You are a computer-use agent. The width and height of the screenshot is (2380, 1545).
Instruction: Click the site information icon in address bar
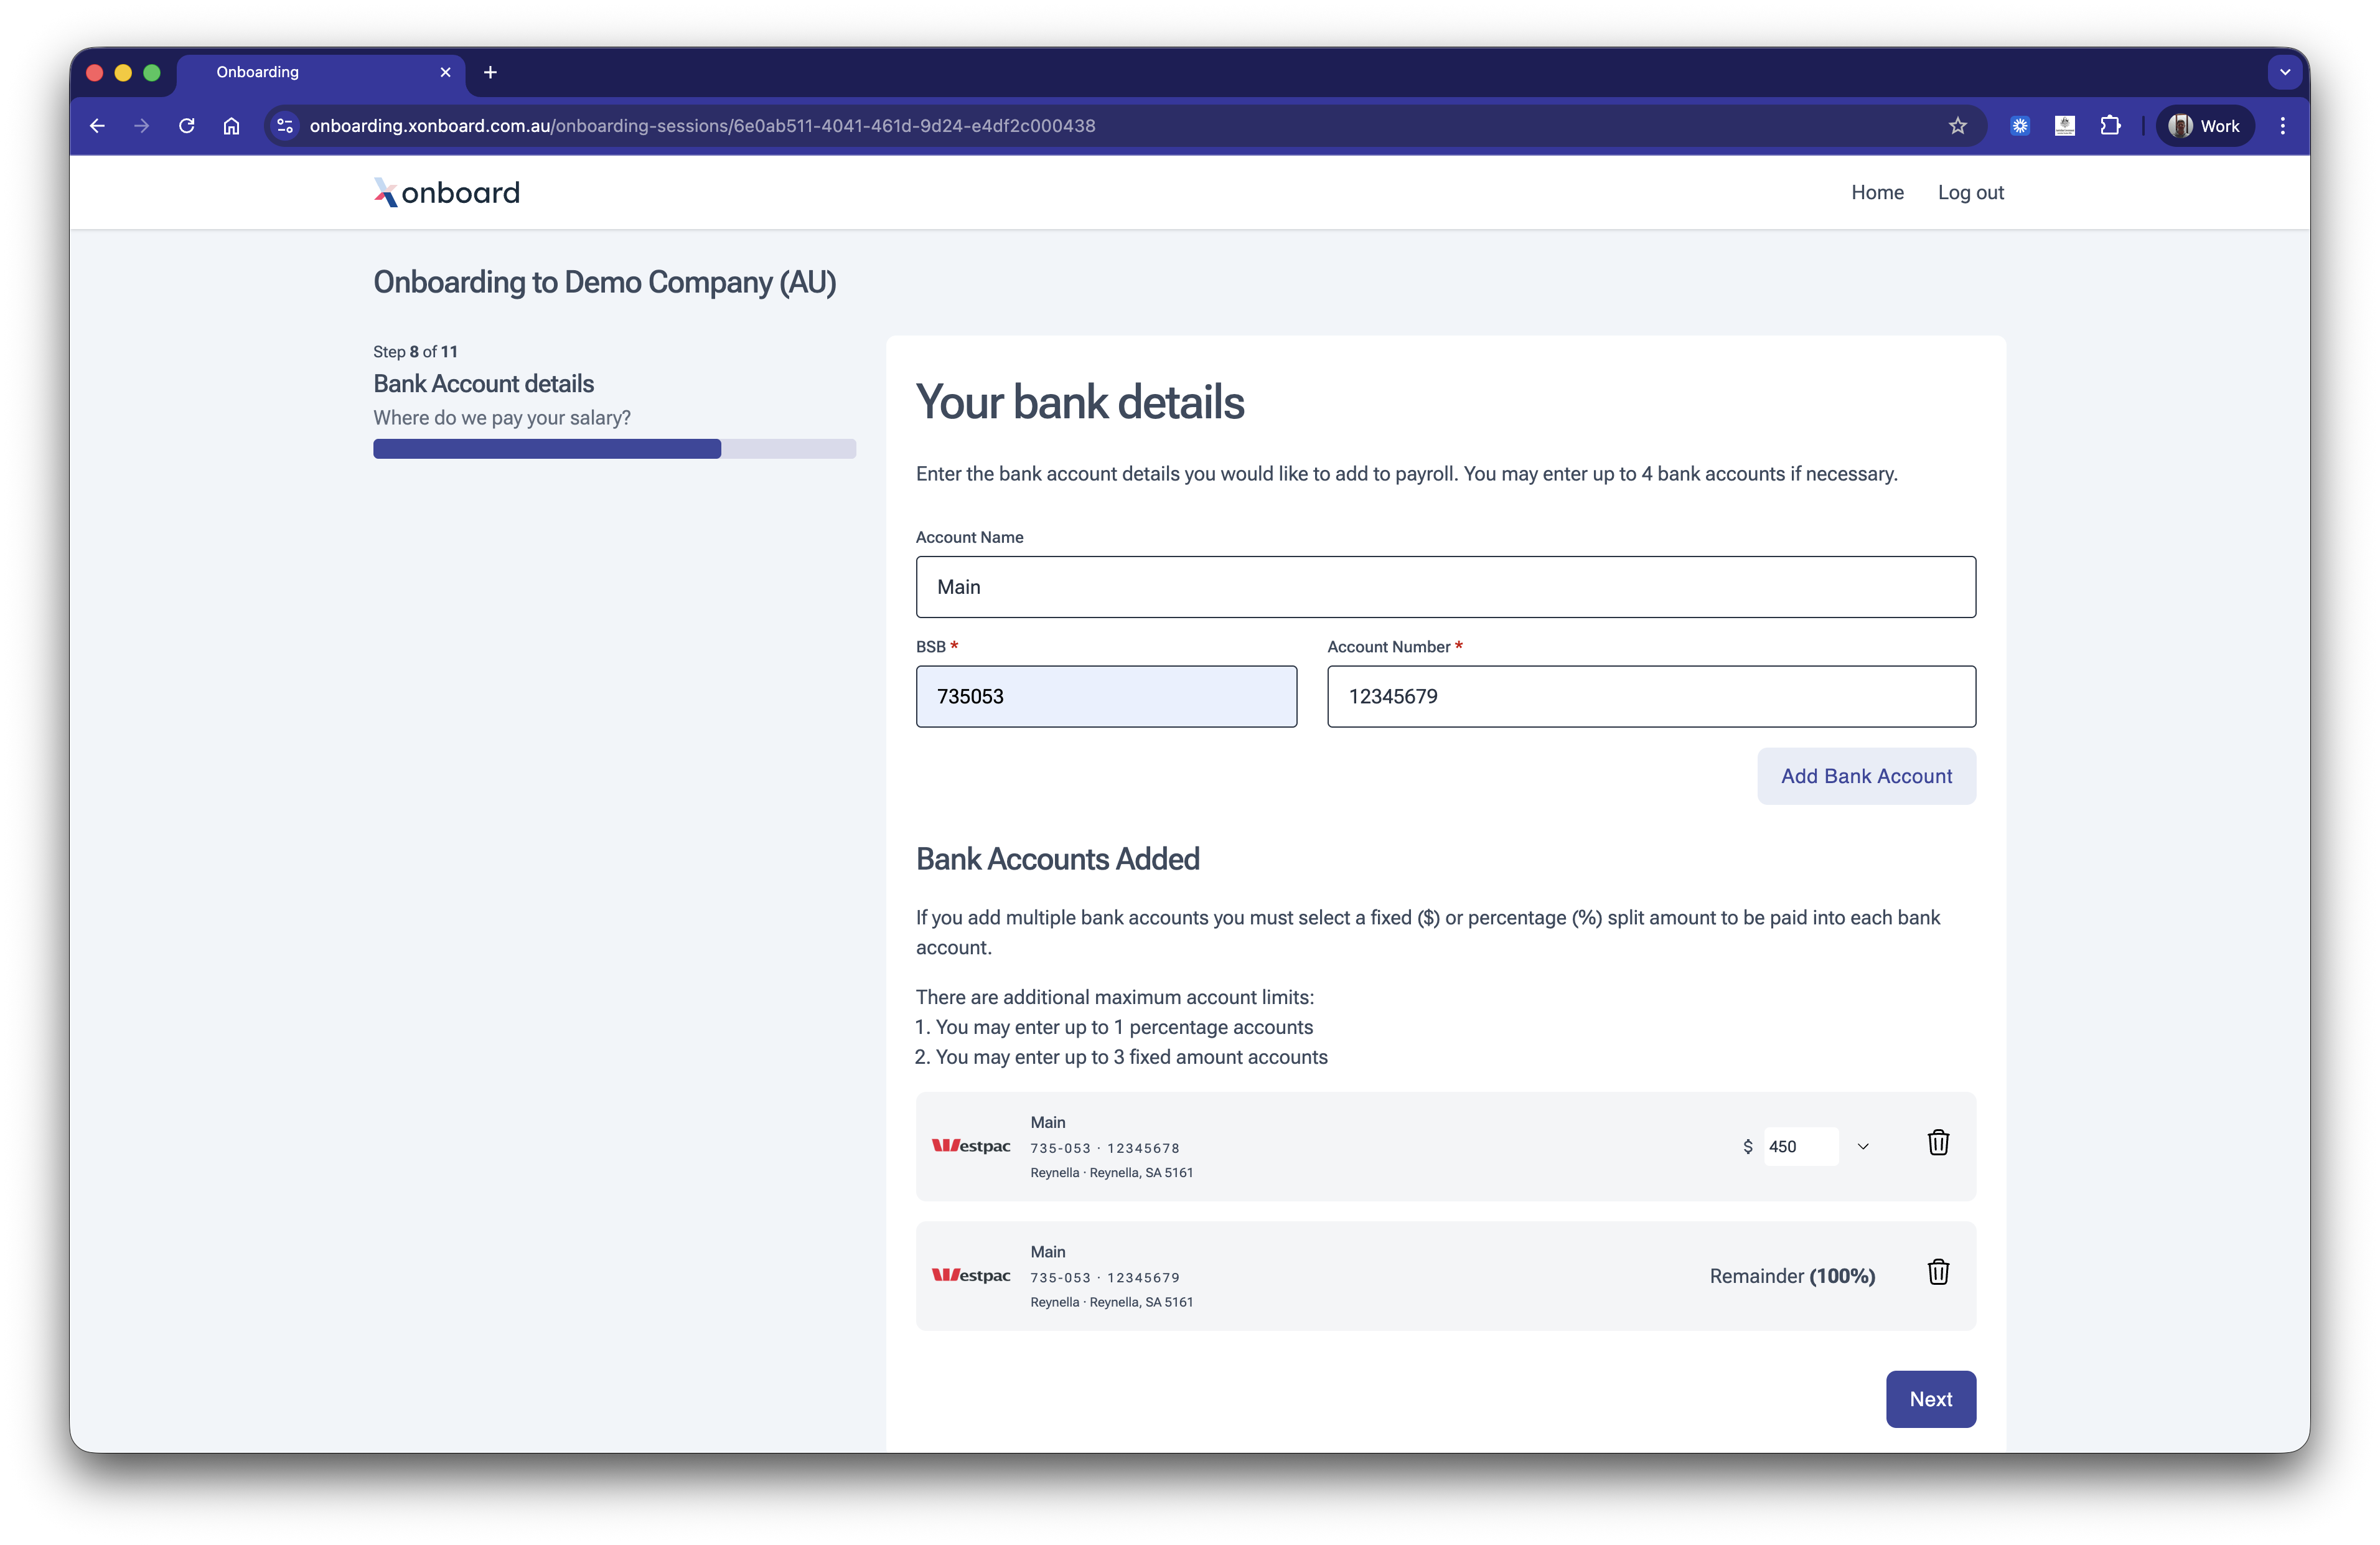pos(285,126)
